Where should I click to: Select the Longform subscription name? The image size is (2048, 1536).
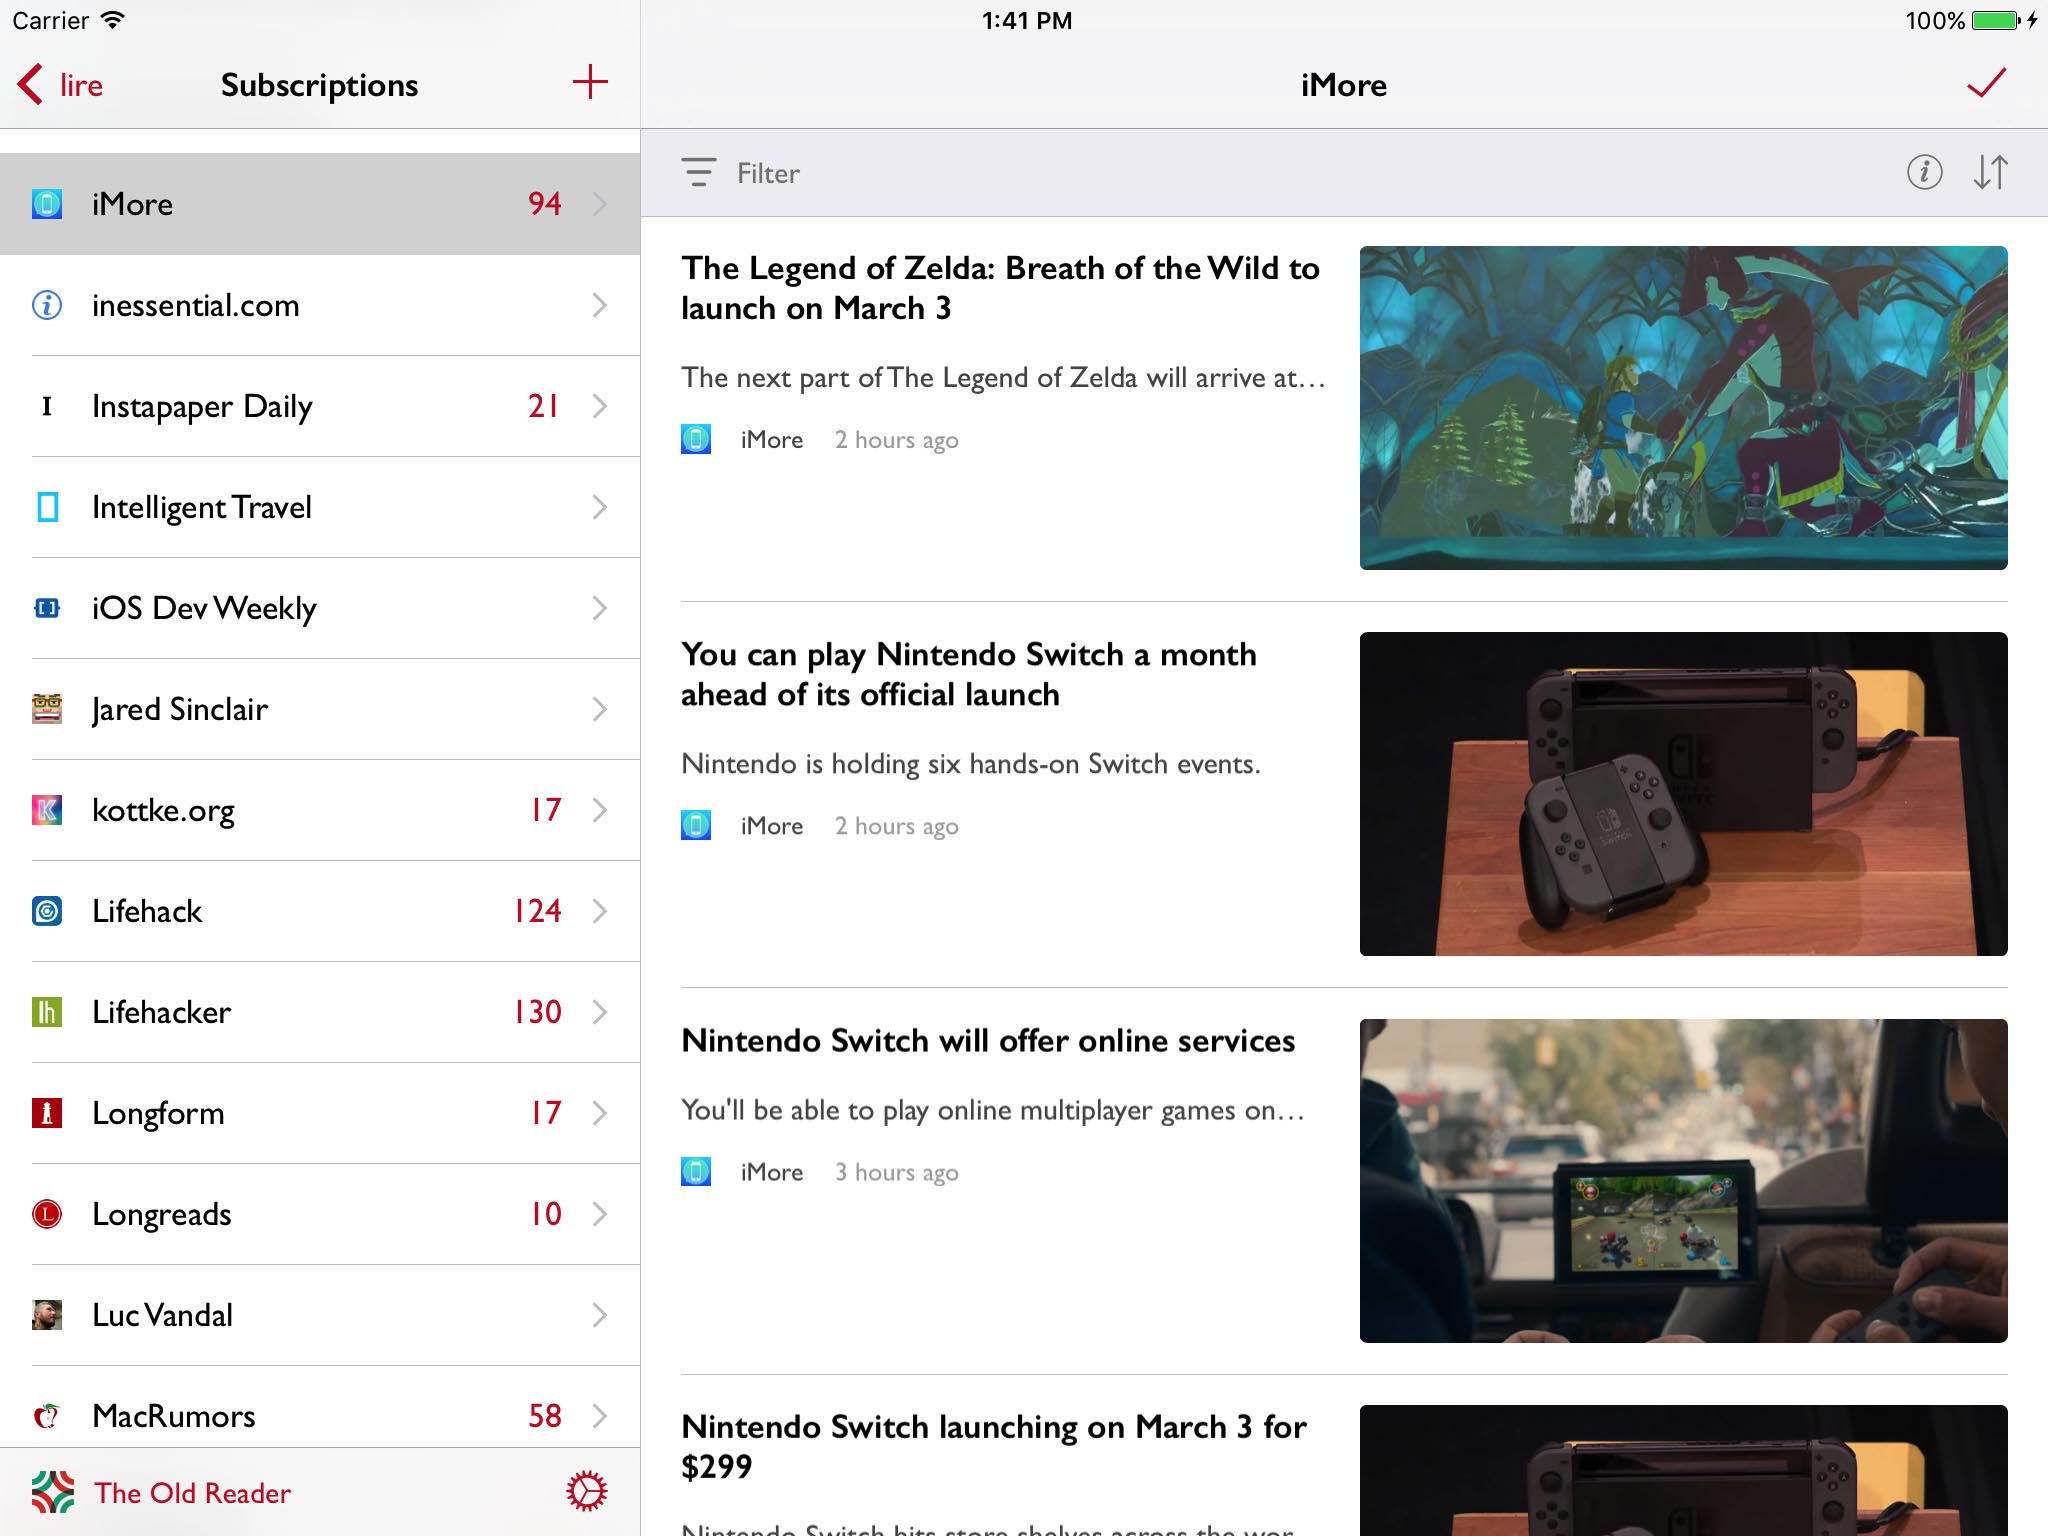pos(158,1113)
